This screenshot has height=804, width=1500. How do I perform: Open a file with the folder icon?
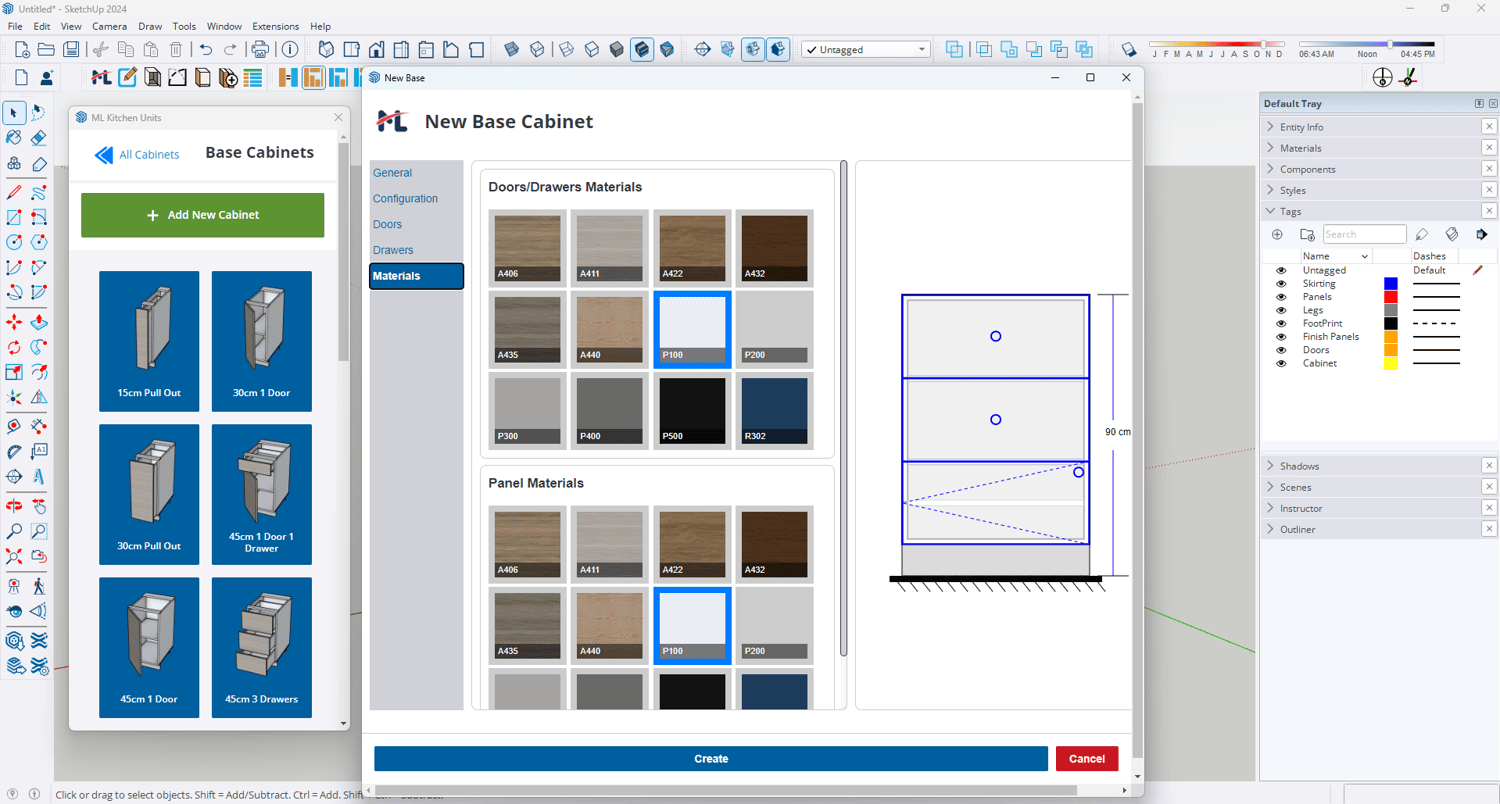coord(46,49)
